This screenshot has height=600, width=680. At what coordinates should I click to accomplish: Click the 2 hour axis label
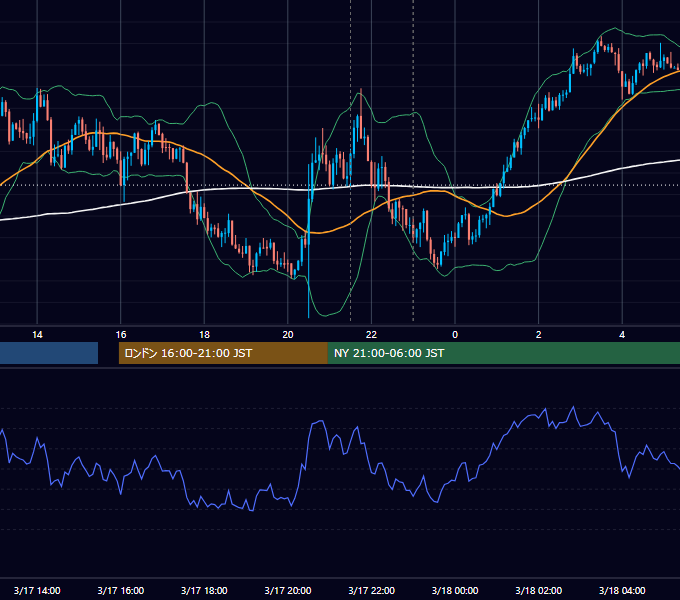pos(538,335)
